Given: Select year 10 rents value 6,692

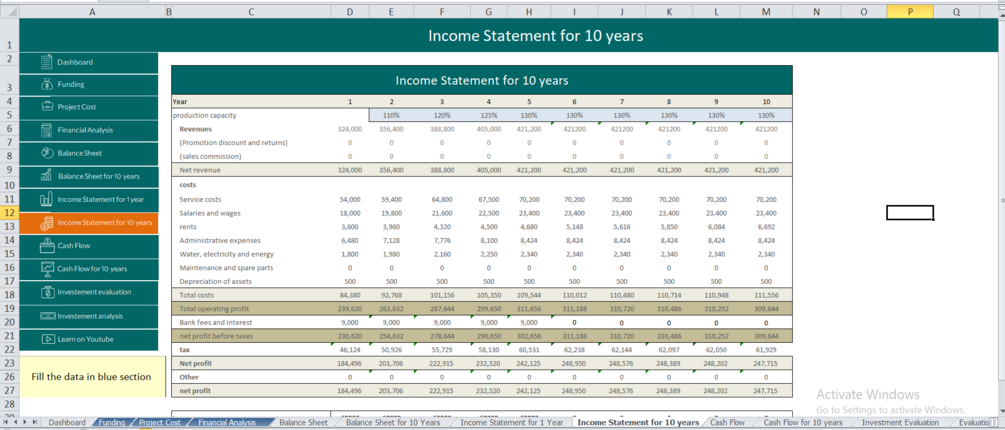Looking at the screenshot, I should (766, 226).
